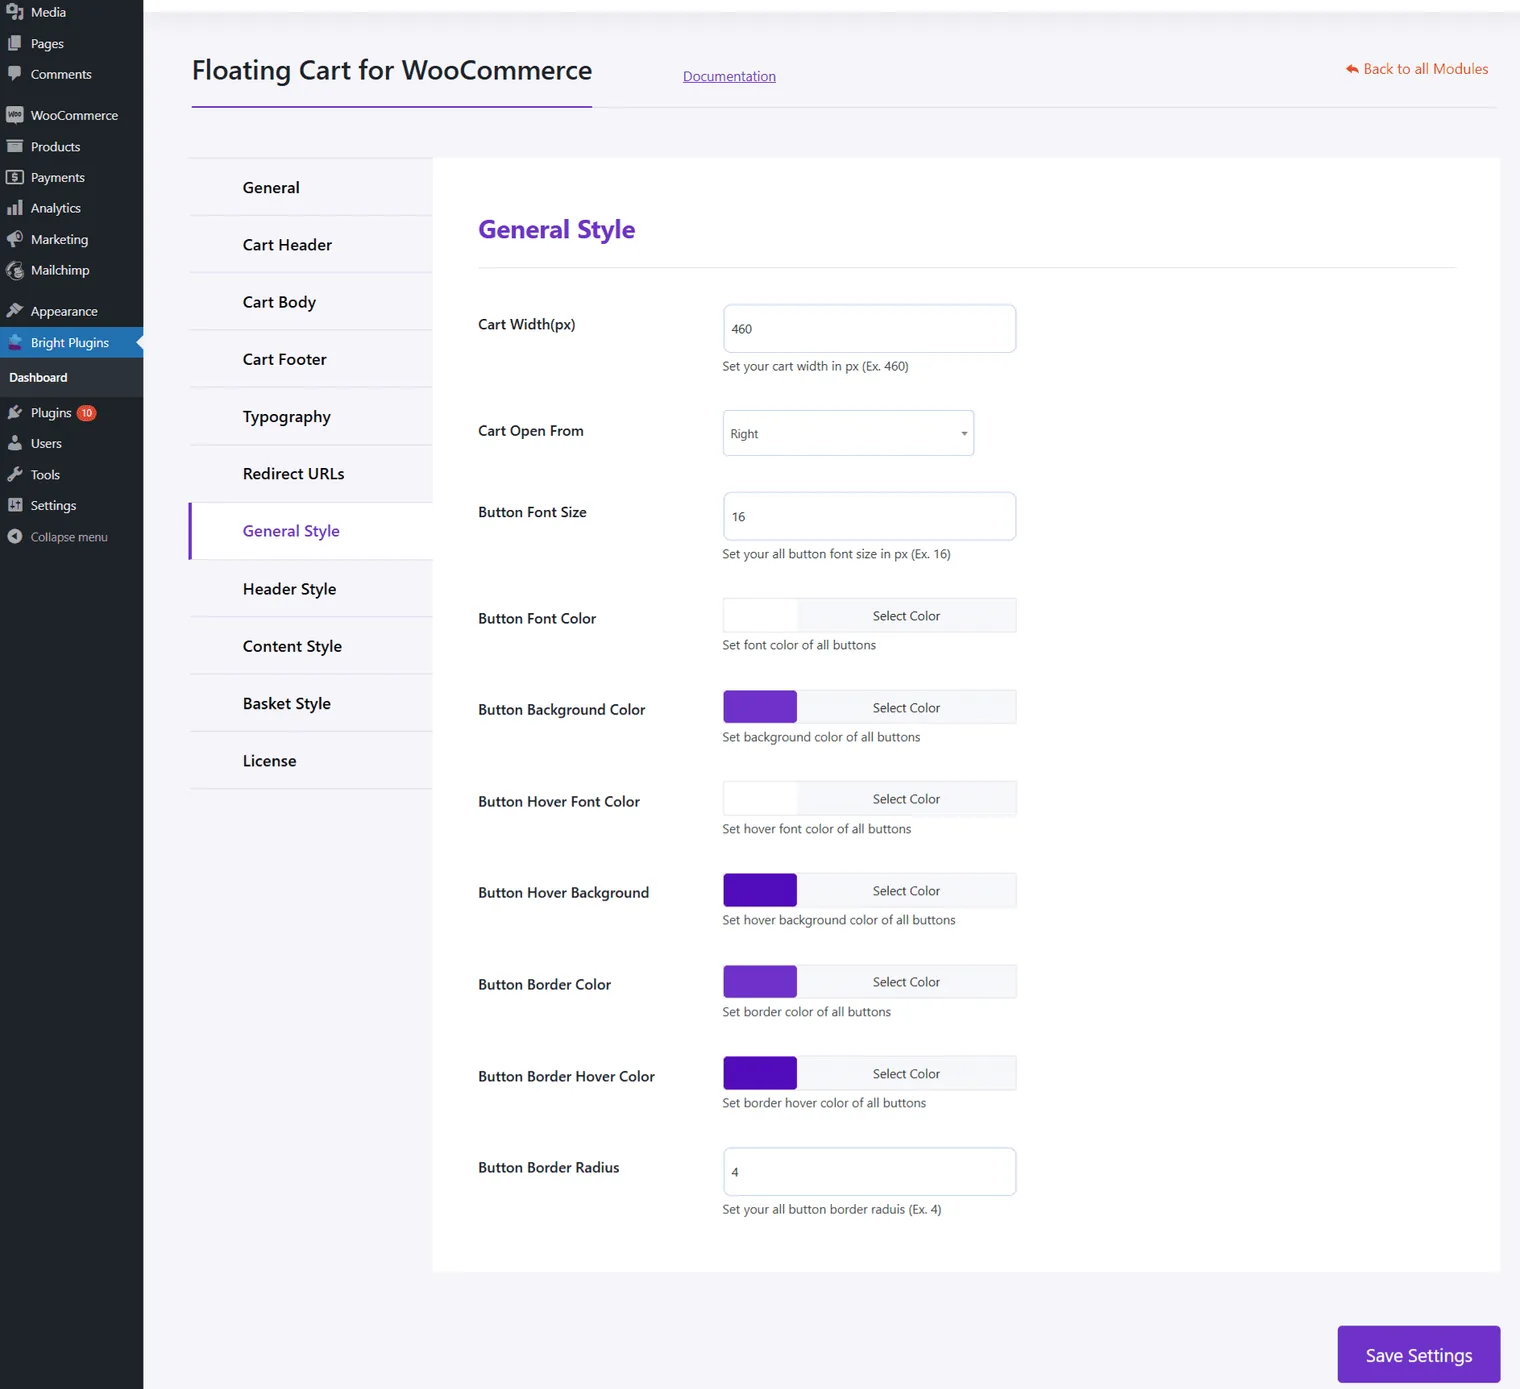The height and width of the screenshot is (1389, 1520).
Task: Open the Dashboard submenu item
Action: click(x=38, y=377)
